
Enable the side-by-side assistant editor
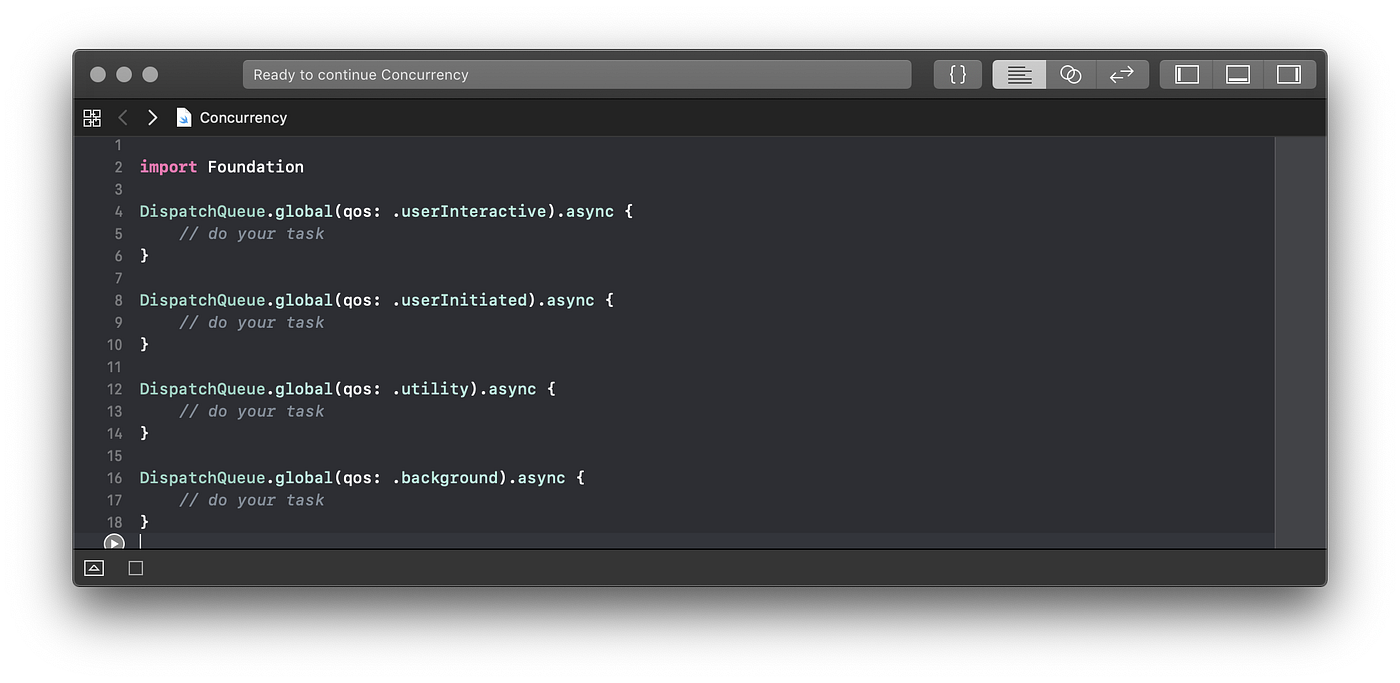[x=1070, y=74]
